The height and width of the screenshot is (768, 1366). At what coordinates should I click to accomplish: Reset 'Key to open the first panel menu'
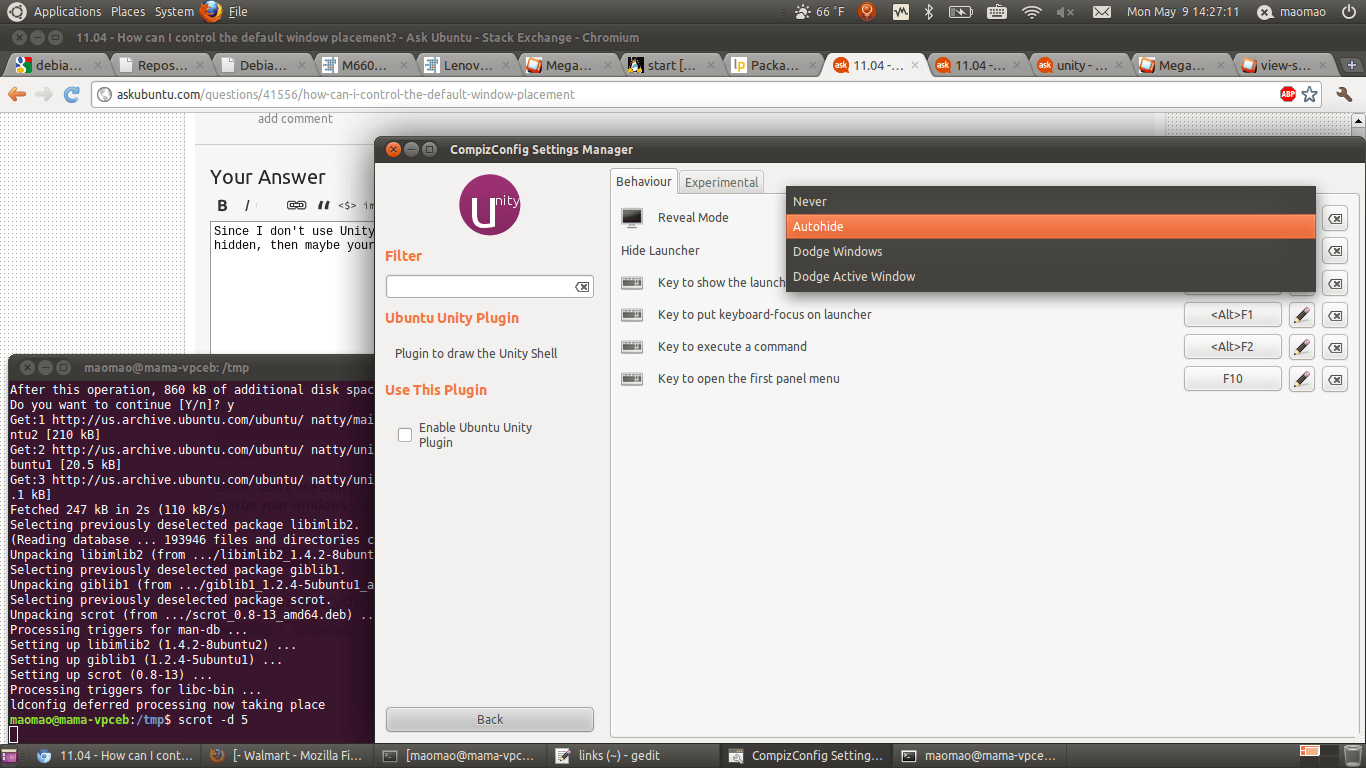pos(1335,379)
